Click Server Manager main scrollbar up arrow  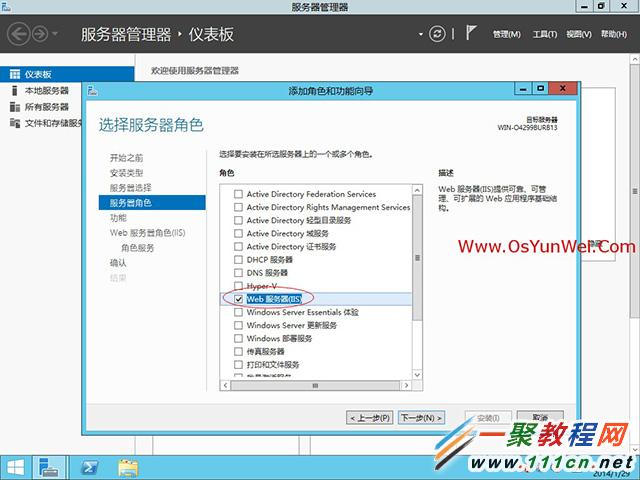click(x=635, y=60)
